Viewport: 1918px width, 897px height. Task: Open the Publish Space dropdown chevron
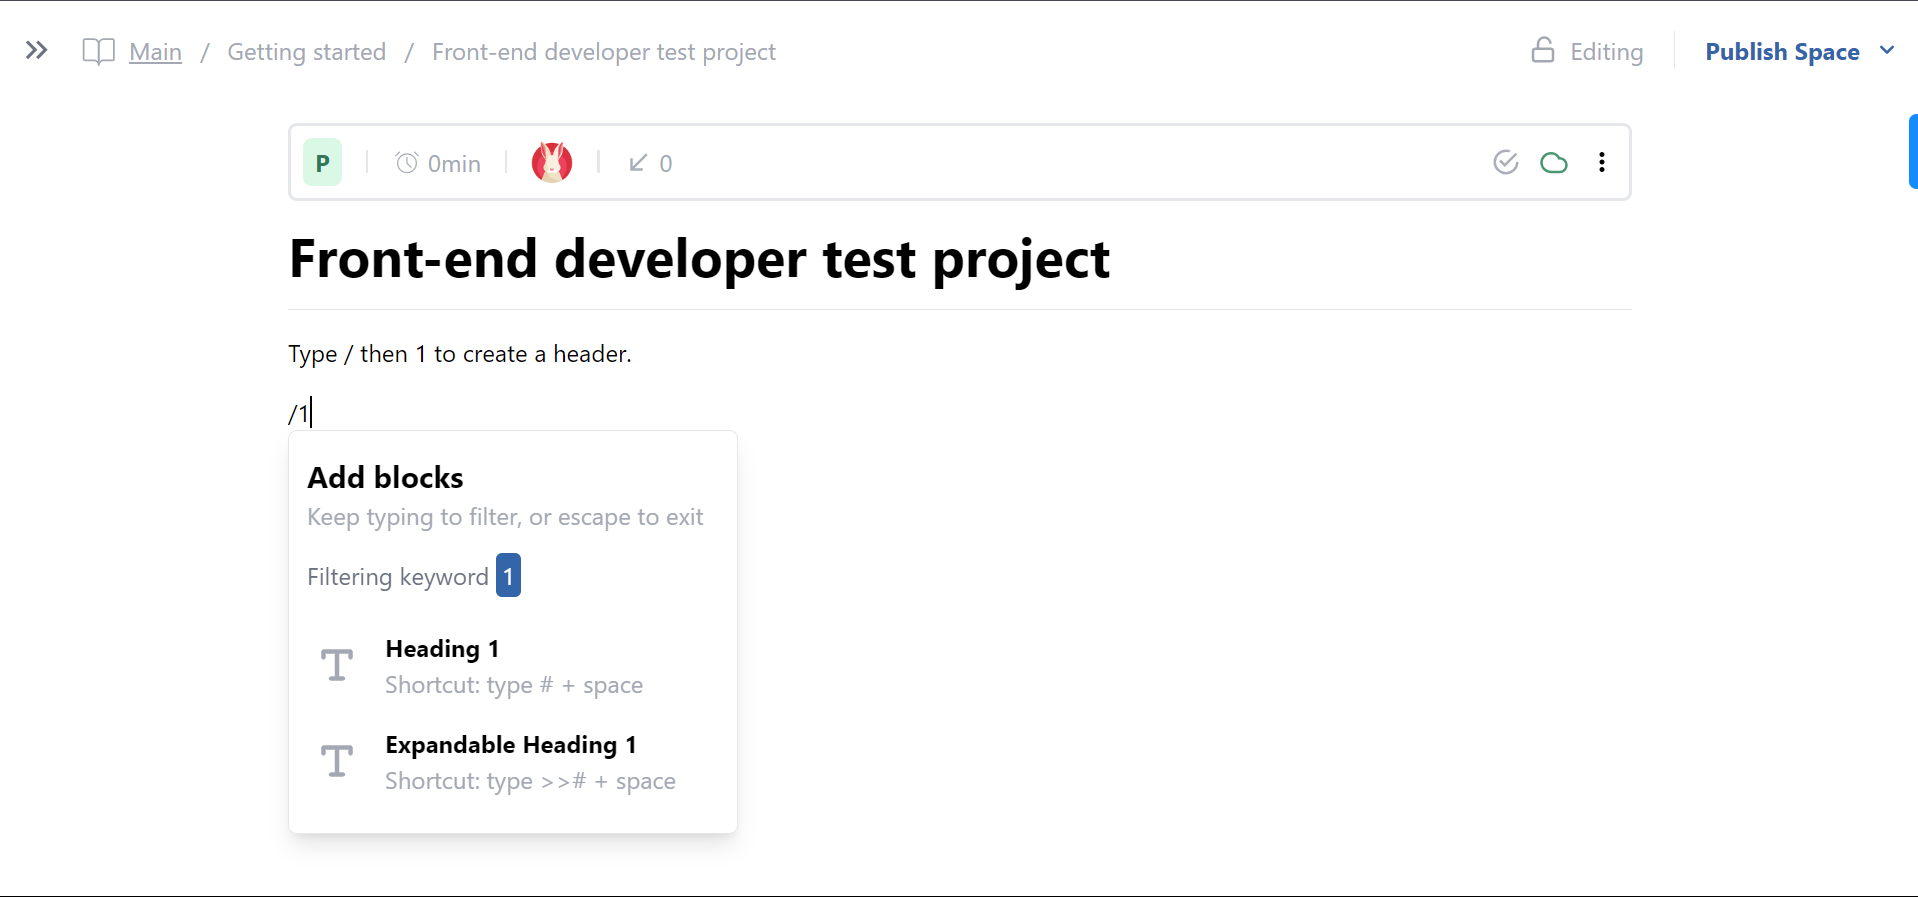tap(1887, 50)
